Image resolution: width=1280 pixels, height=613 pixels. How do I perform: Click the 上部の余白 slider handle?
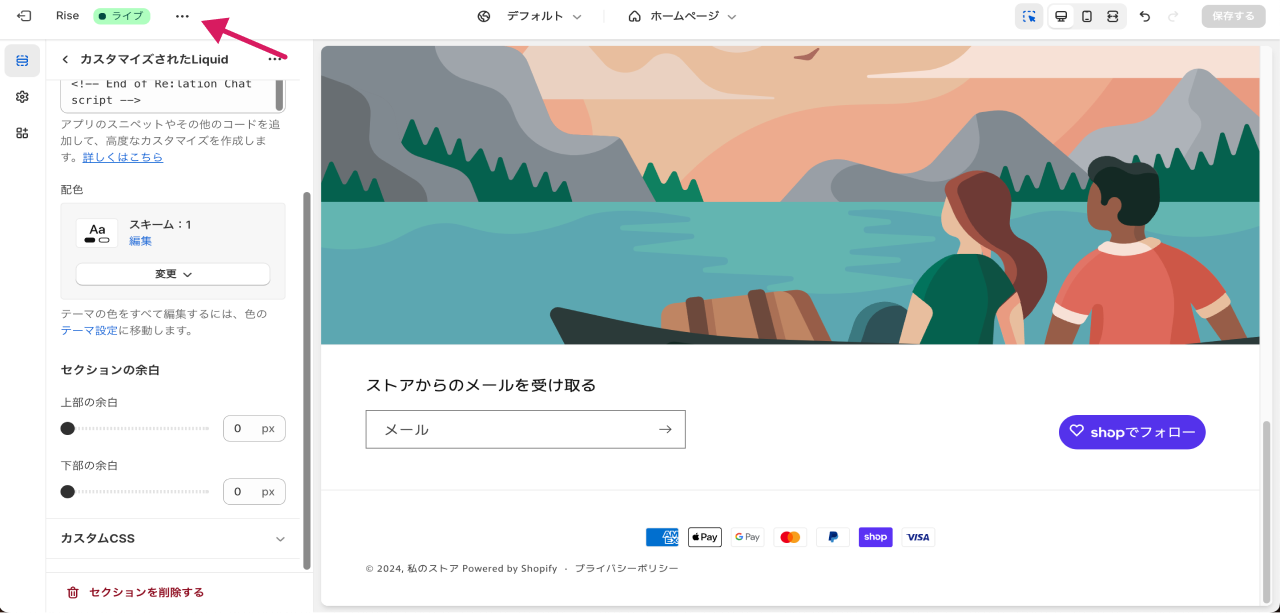coord(67,429)
